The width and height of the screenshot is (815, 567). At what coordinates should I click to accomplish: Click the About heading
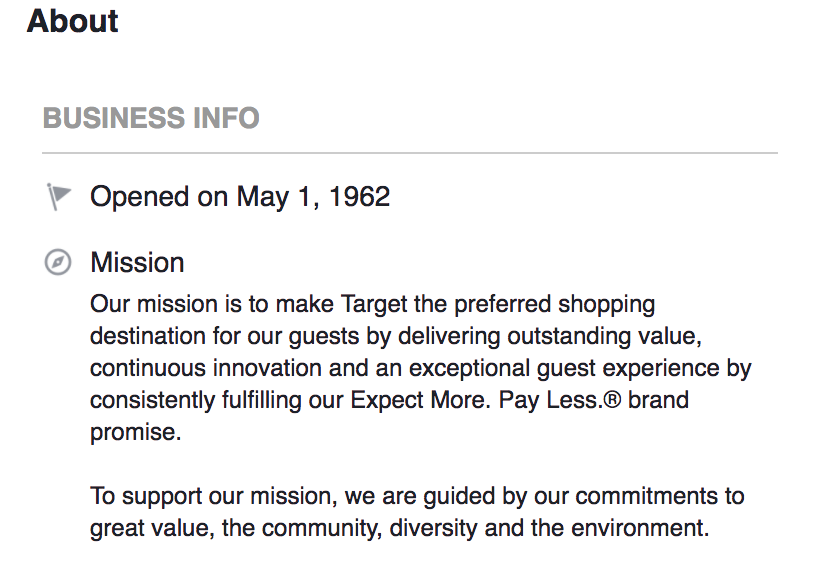[72, 21]
